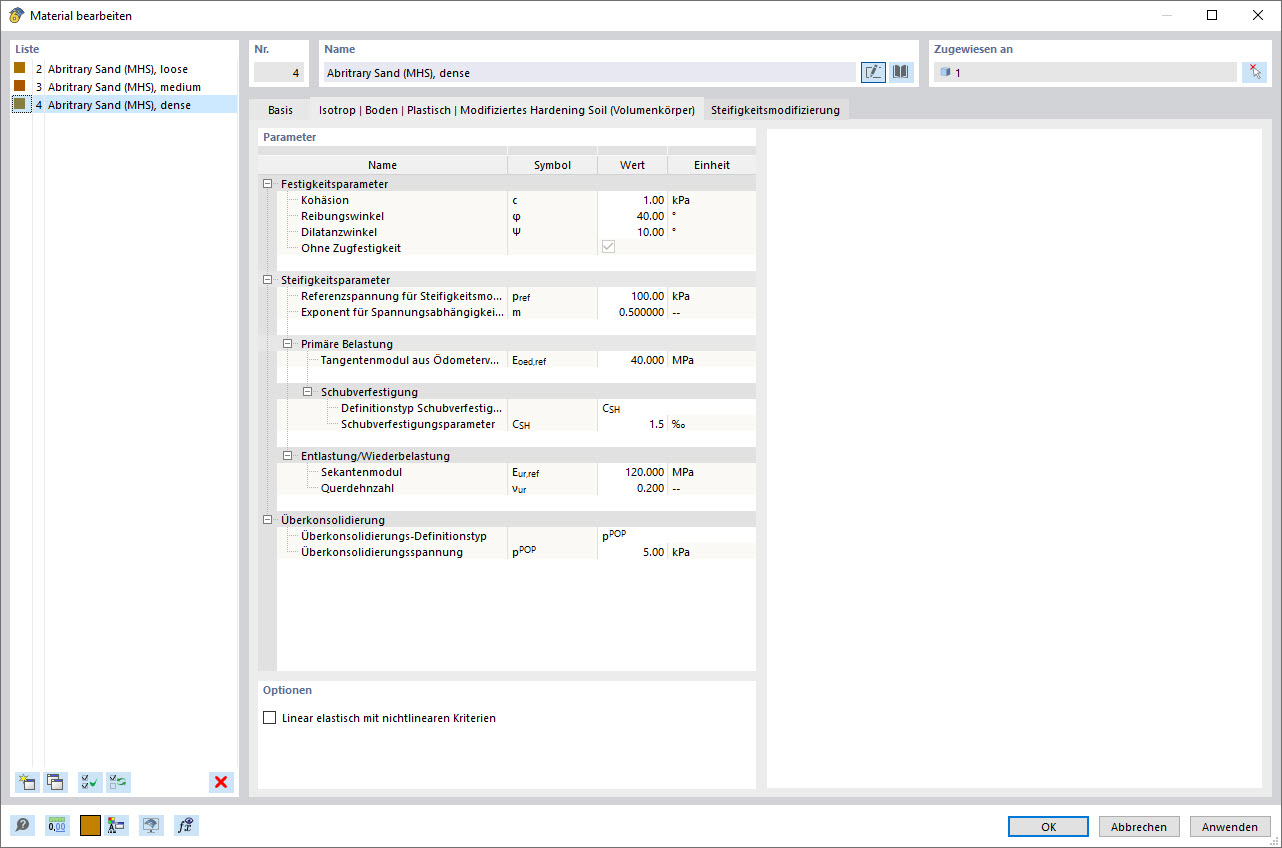Toggle the rename pencil icon beside Name
This screenshot has width=1282, height=848.
872,71
